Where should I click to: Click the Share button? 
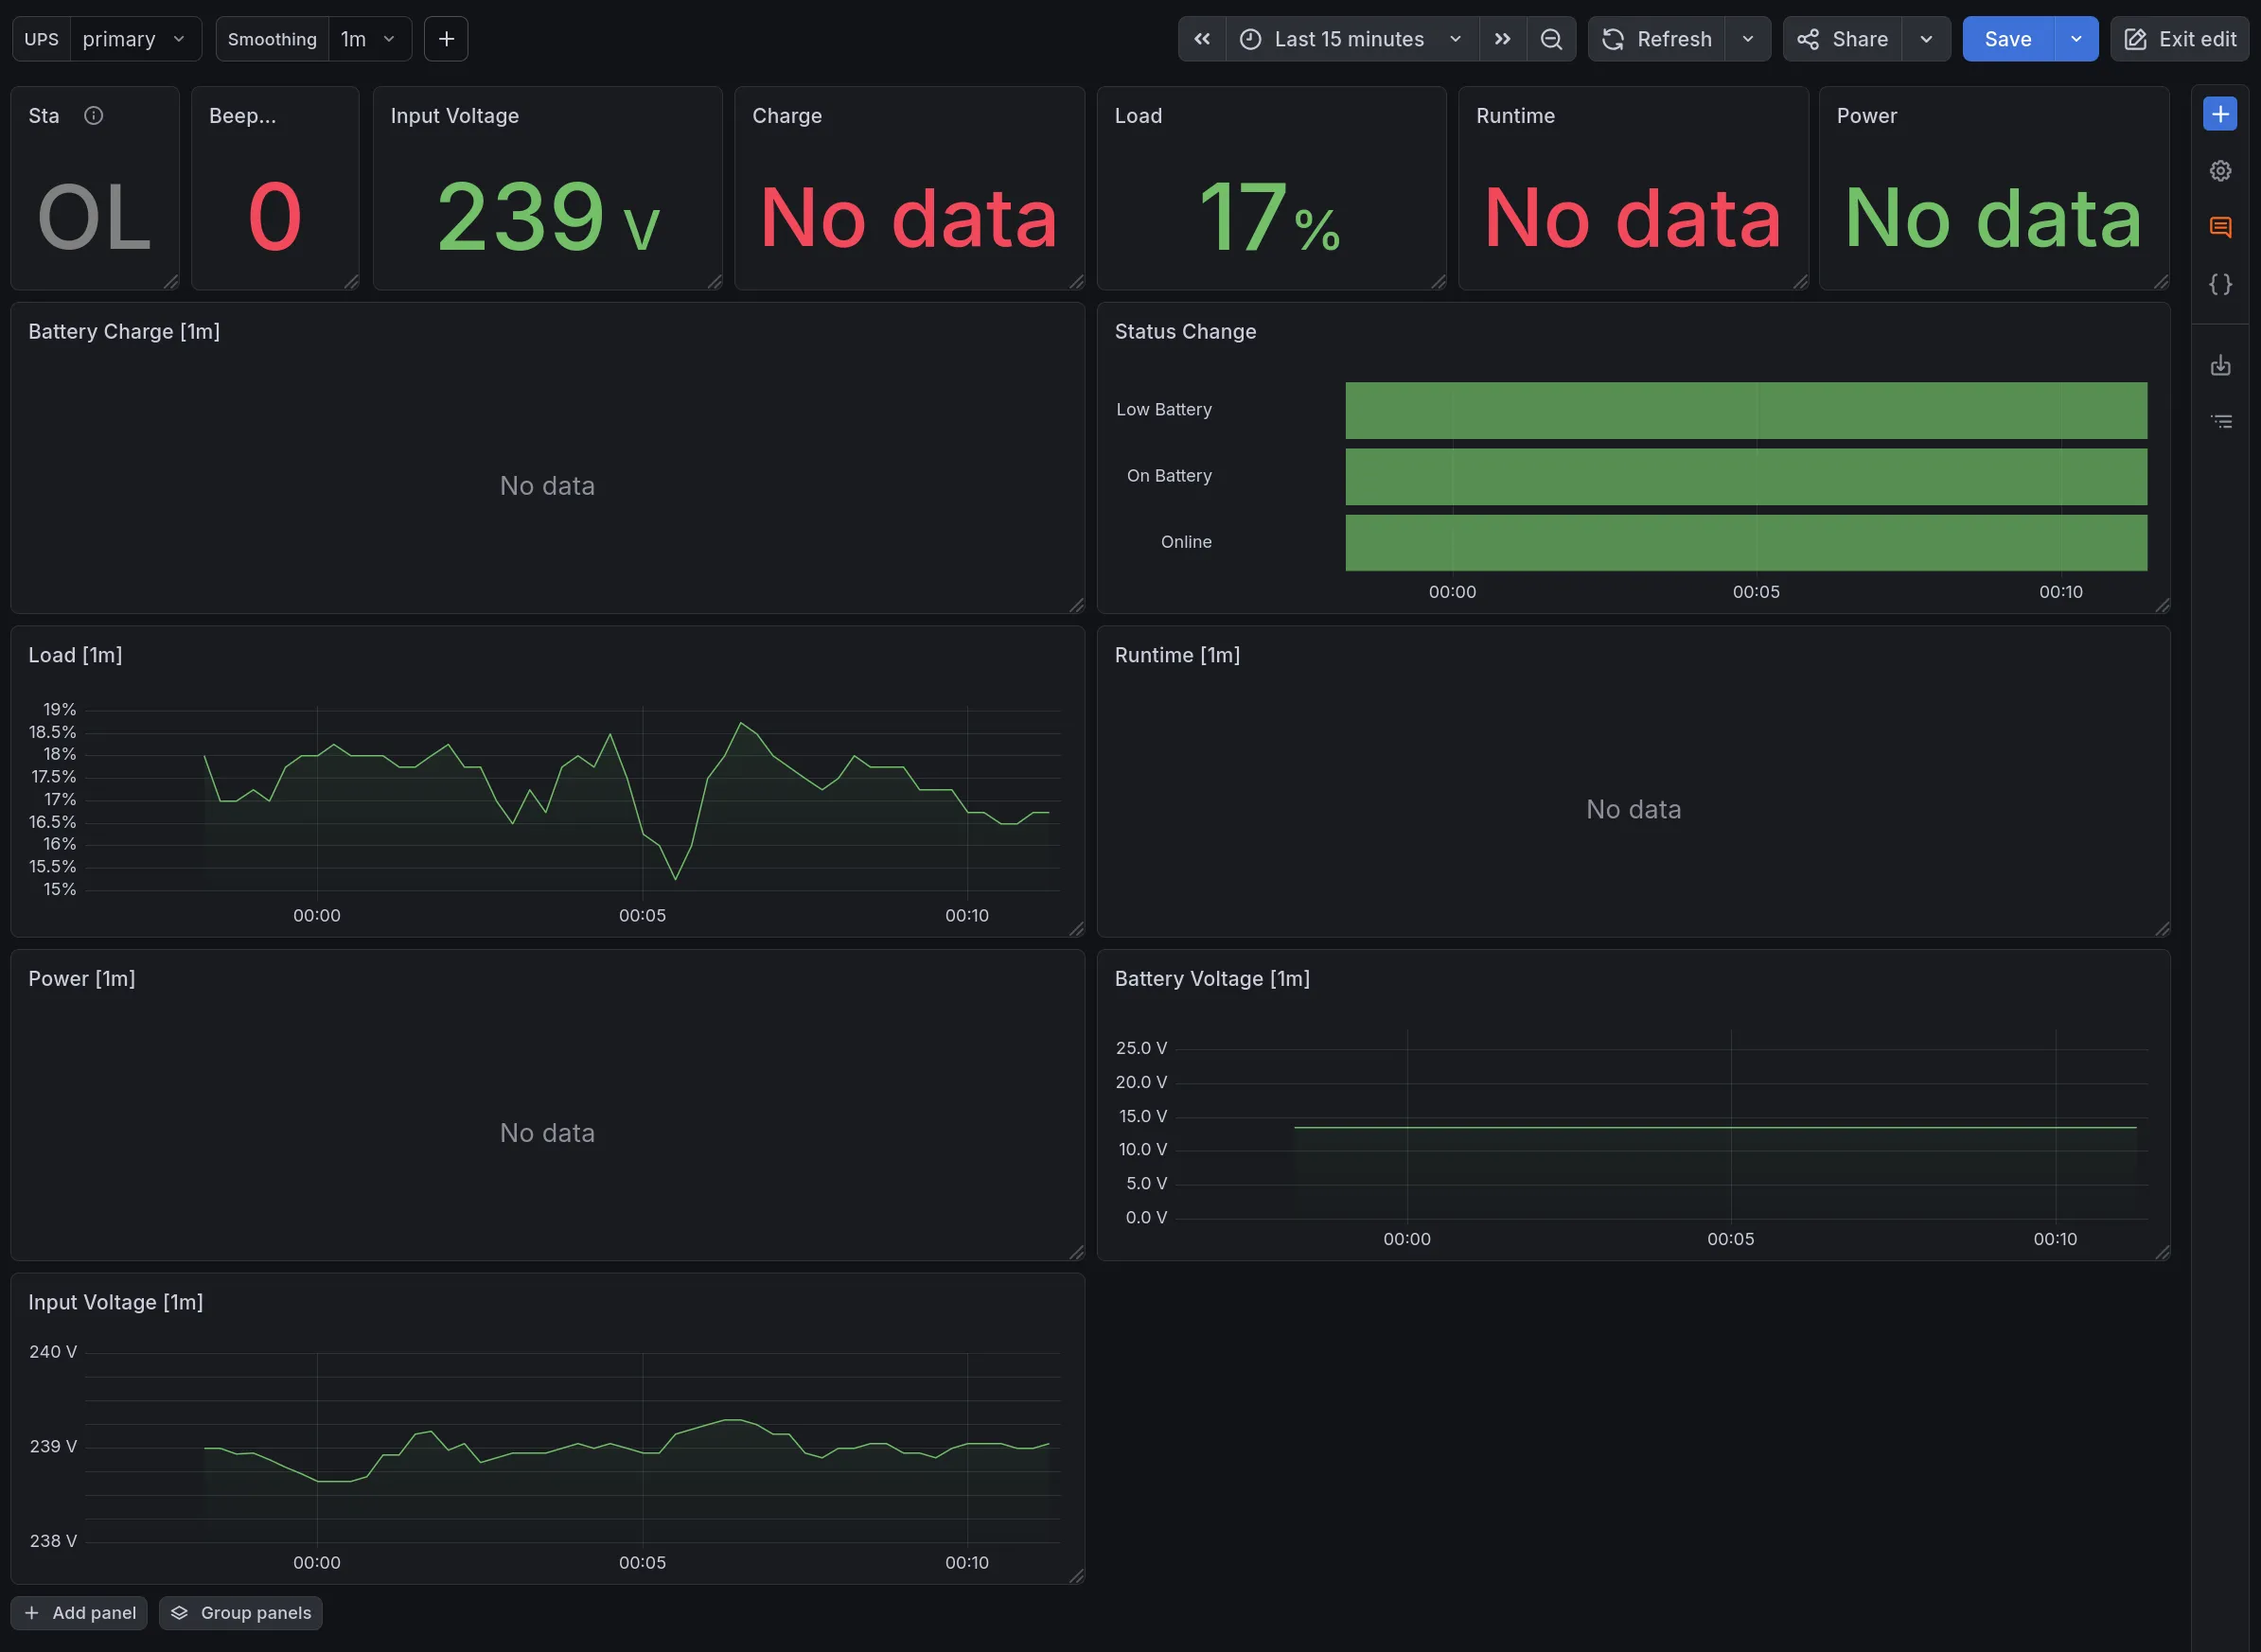point(1842,39)
